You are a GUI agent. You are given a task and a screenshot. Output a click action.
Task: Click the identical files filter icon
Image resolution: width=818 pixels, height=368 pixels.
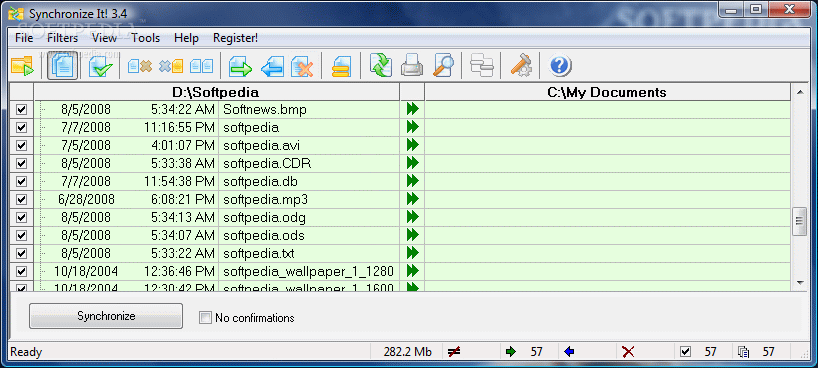pos(201,66)
